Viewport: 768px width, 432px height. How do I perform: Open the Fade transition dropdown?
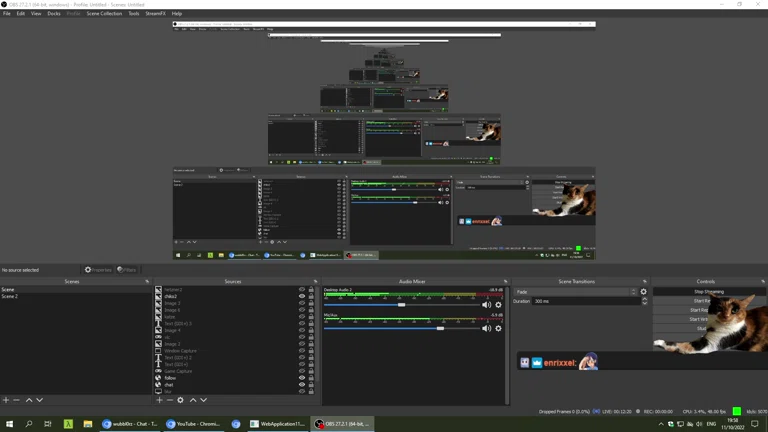click(x=575, y=292)
